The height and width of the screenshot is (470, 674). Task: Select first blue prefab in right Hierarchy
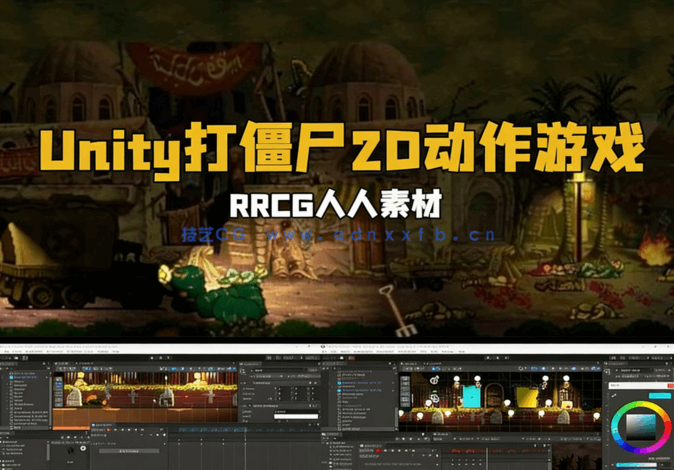pyautogui.click(x=361, y=383)
